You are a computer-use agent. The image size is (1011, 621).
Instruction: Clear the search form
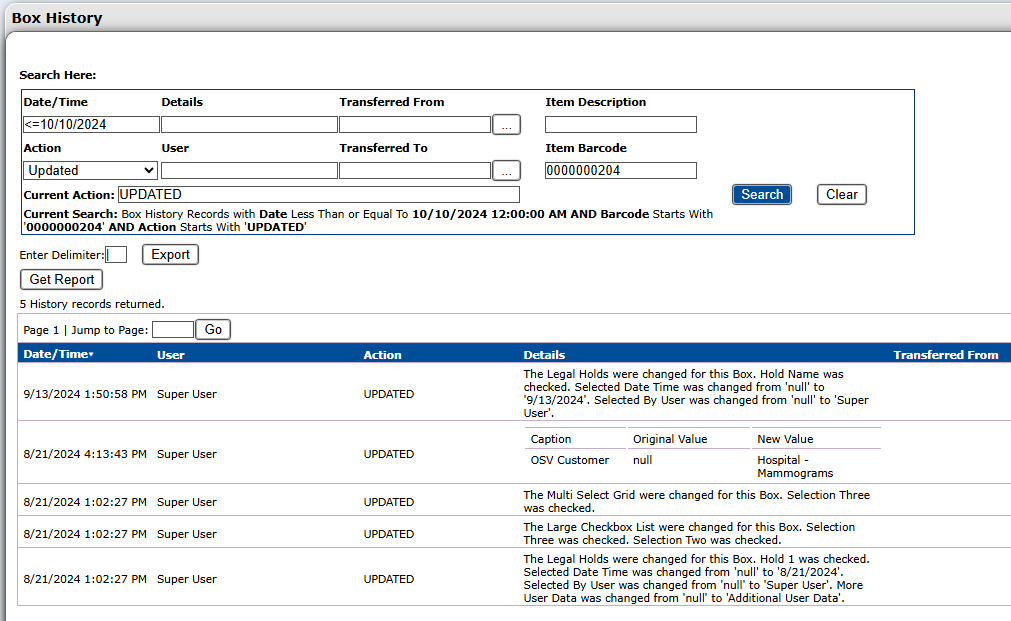(x=841, y=195)
